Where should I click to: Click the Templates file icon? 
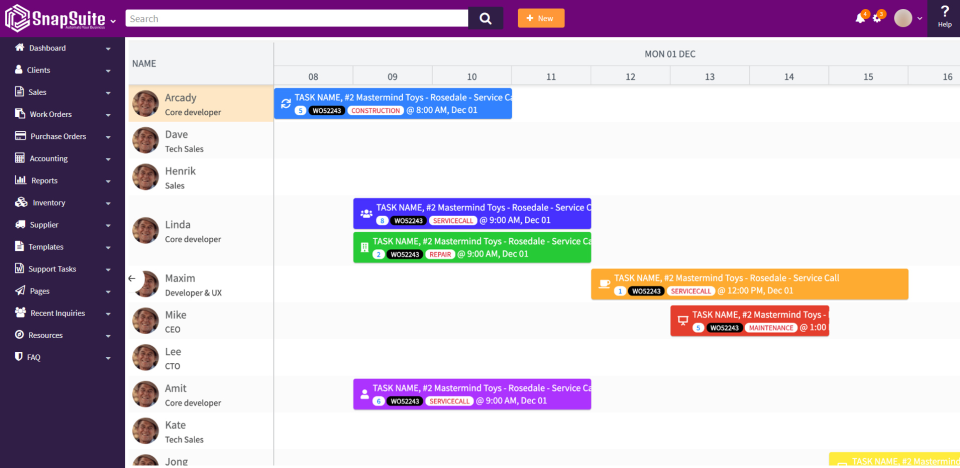tap(19, 247)
